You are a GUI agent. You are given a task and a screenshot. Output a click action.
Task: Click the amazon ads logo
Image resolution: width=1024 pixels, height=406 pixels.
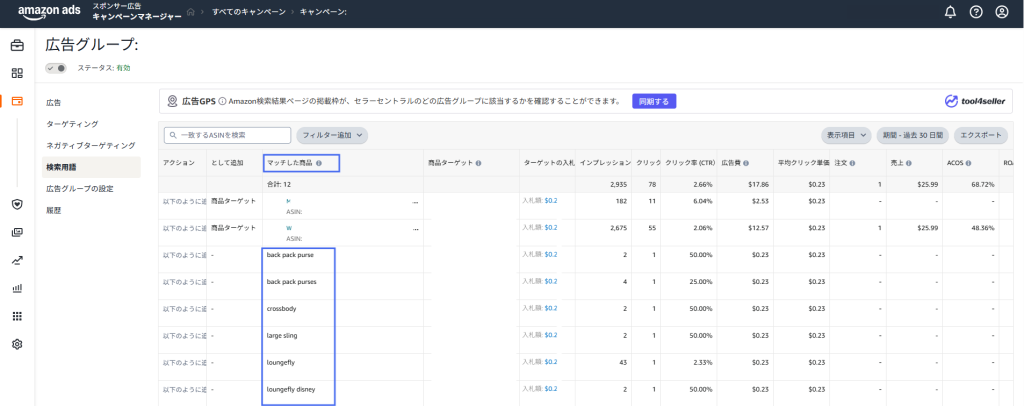52,12
